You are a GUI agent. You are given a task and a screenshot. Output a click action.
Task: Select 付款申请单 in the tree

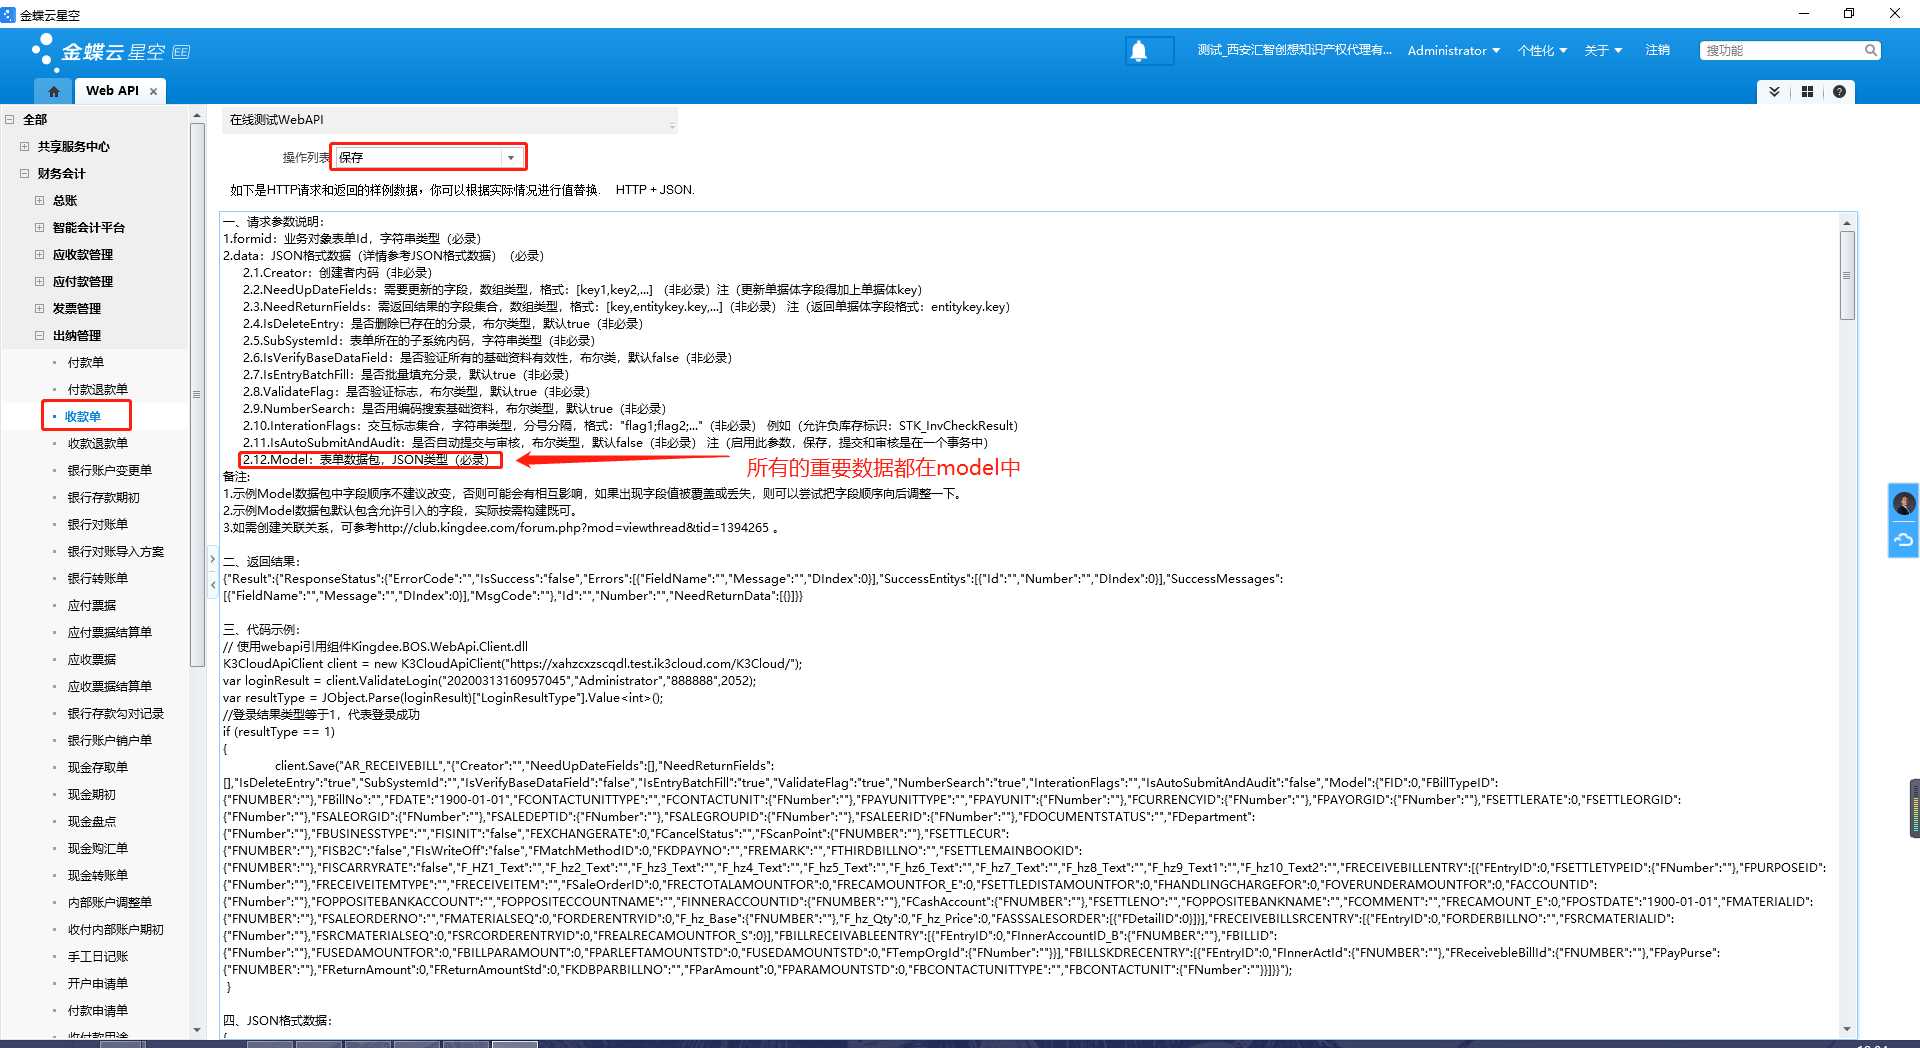tap(97, 1010)
